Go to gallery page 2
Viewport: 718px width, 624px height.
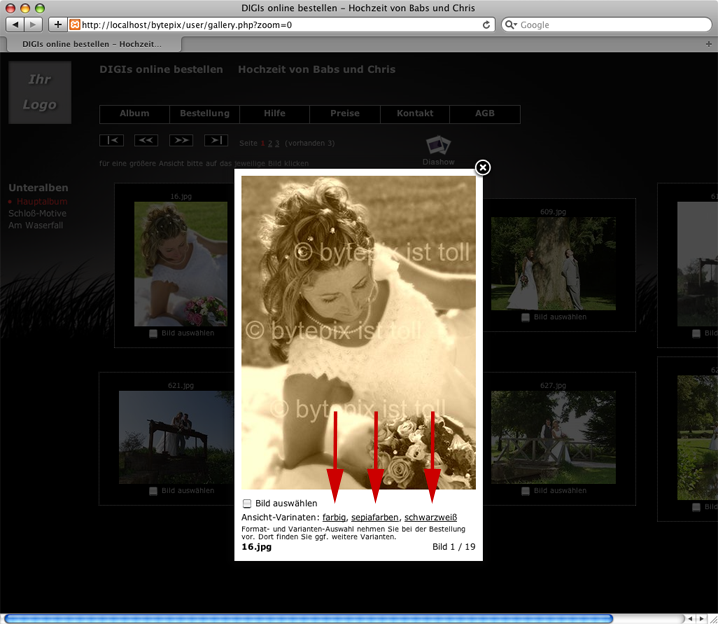(x=270, y=143)
